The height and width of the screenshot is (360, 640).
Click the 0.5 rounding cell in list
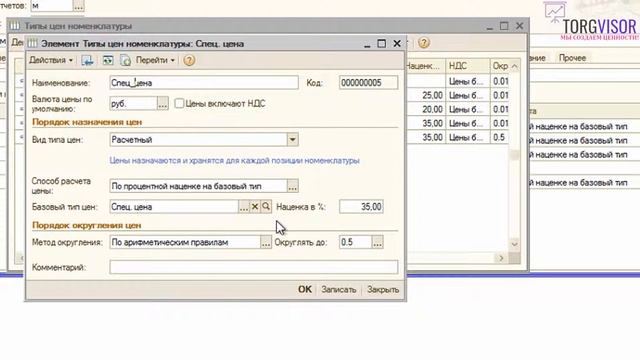(x=500, y=137)
